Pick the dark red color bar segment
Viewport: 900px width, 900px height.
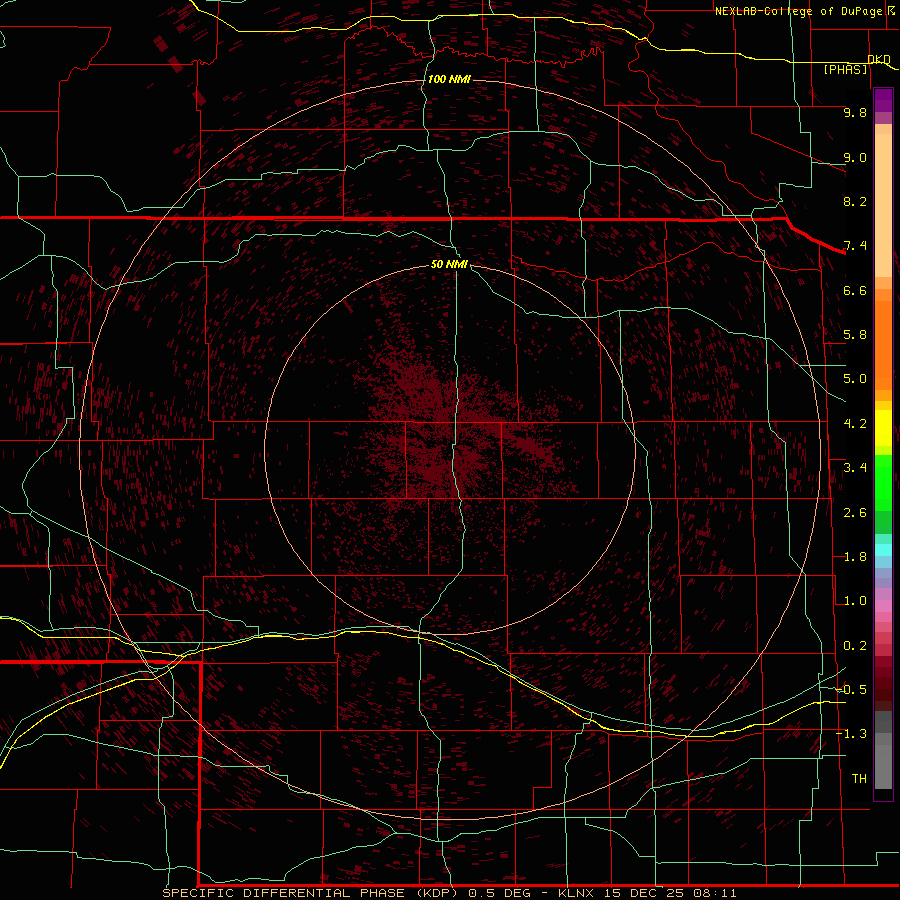[883, 683]
